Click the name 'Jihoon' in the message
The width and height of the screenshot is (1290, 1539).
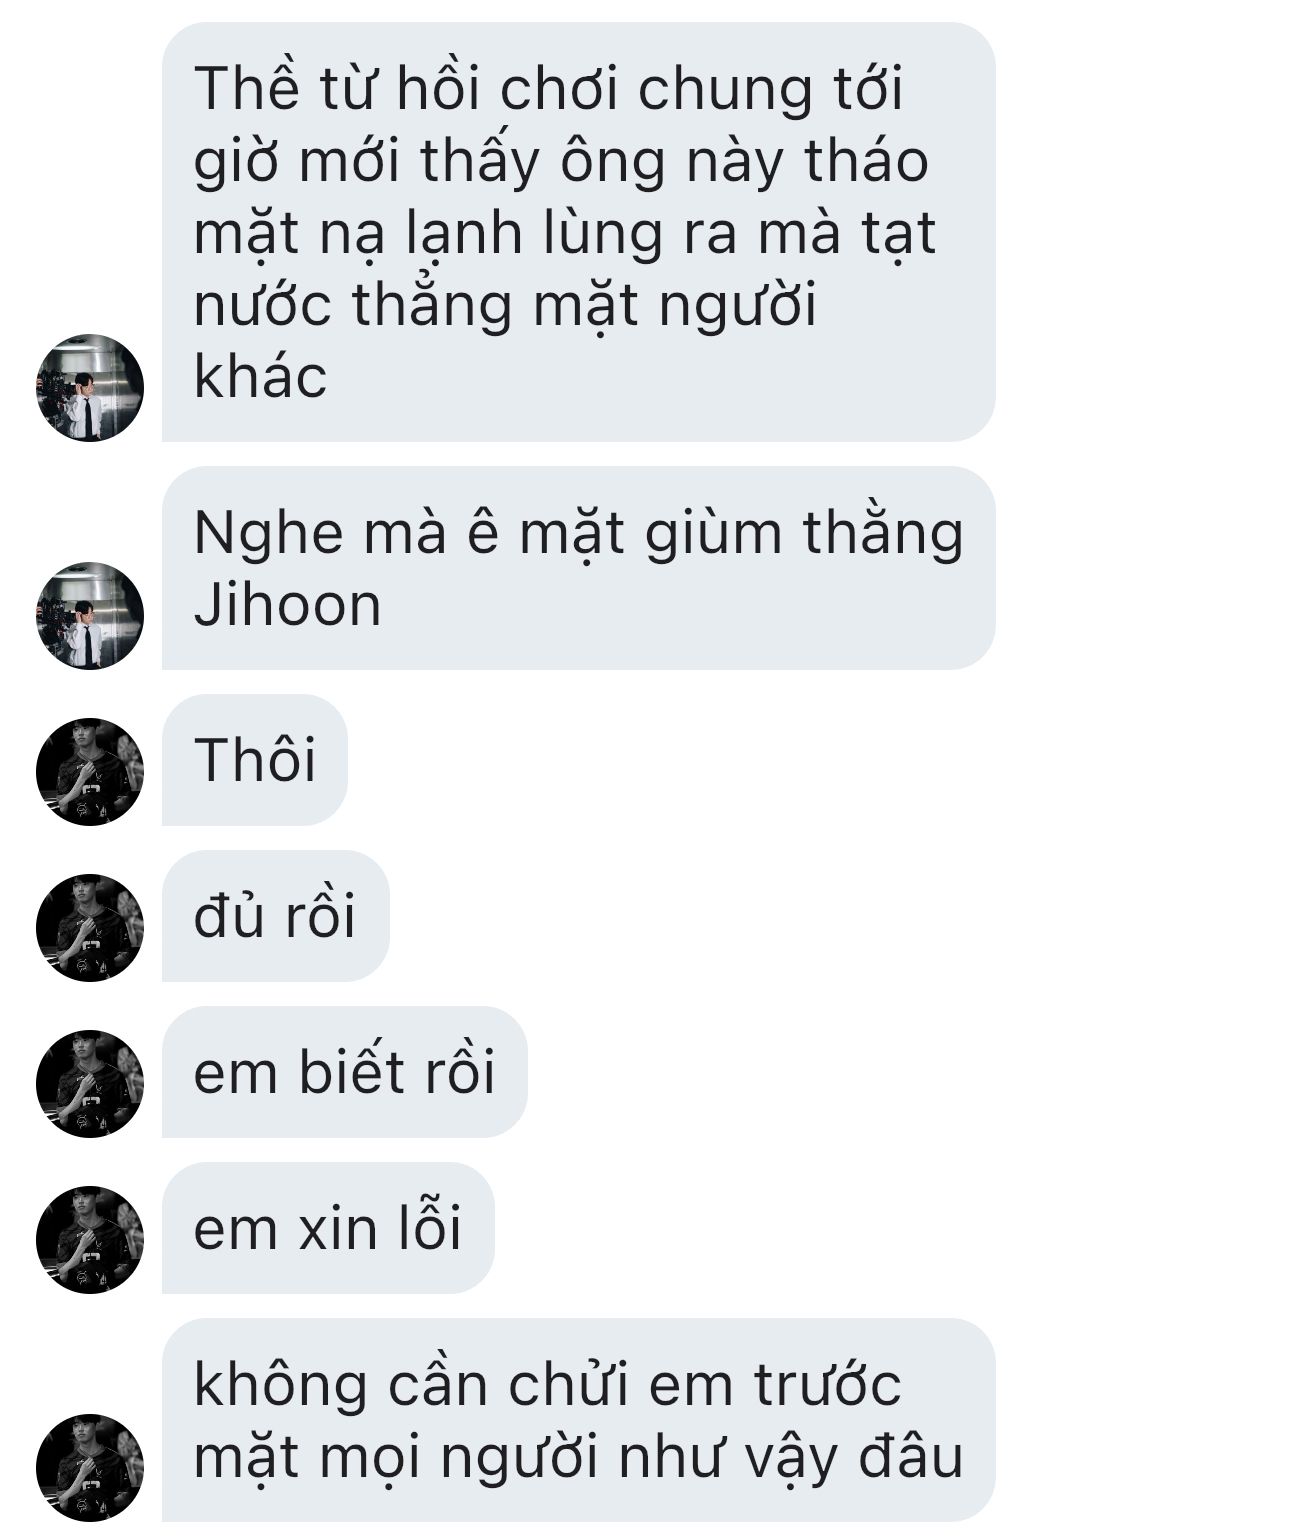pyautogui.click(x=287, y=605)
